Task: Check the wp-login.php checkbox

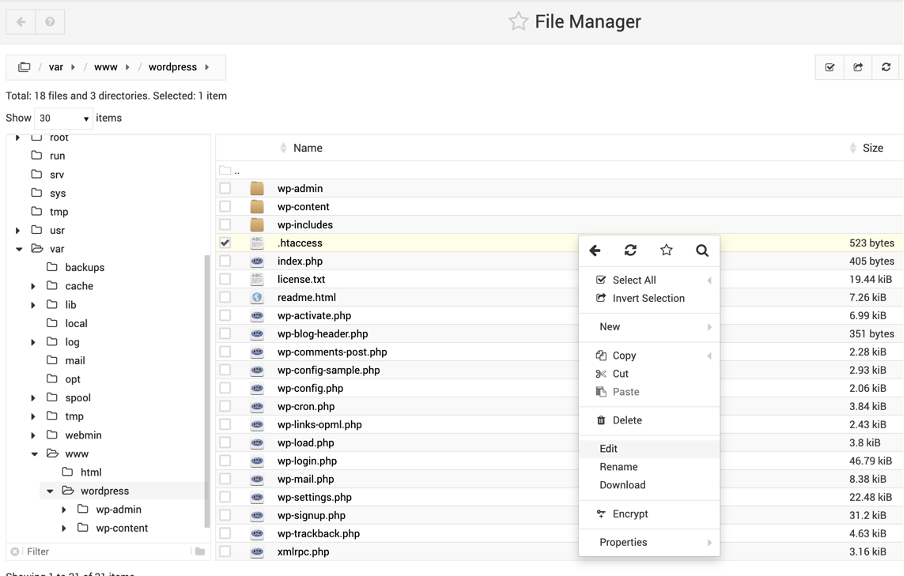Action: click(x=225, y=461)
